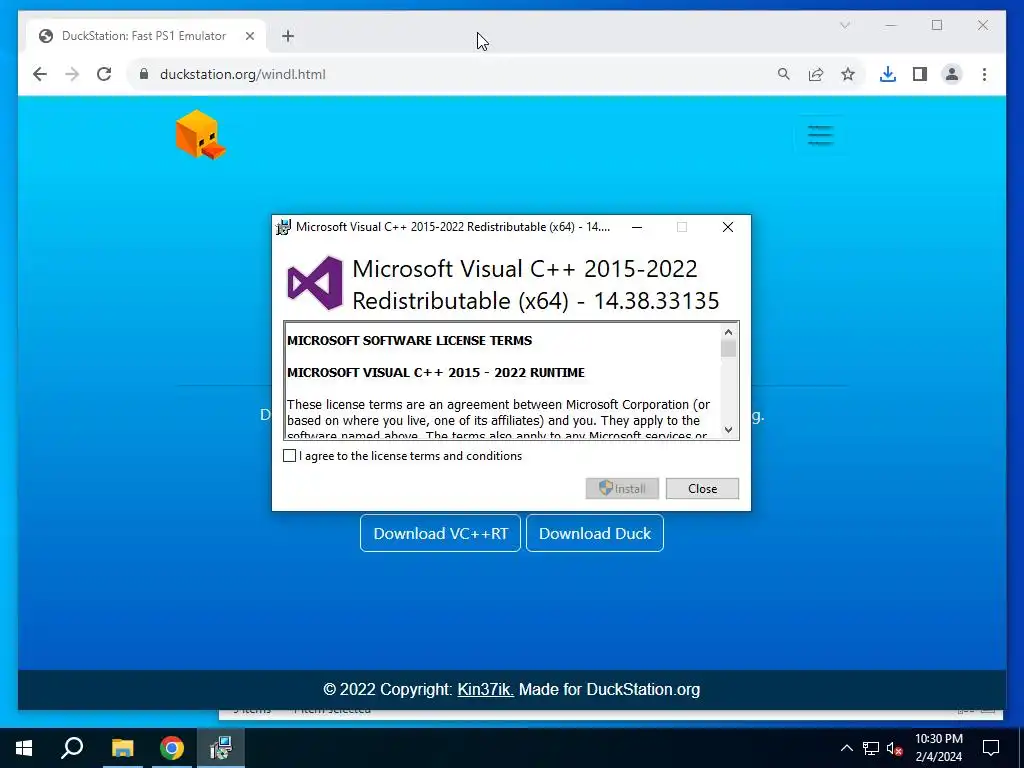The width and height of the screenshot is (1024, 768).
Task: Open Chrome tab search chevron
Action: click(844, 25)
